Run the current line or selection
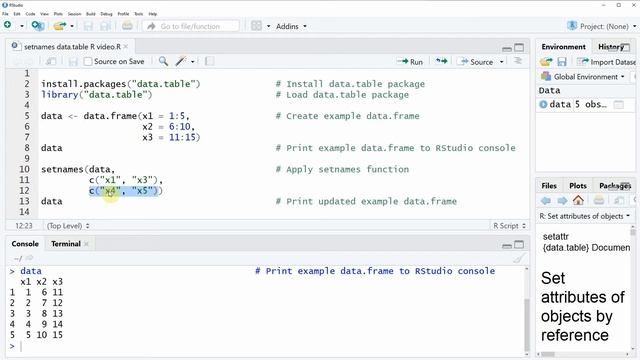Screen dimensions: 640x360 click(410, 62)
